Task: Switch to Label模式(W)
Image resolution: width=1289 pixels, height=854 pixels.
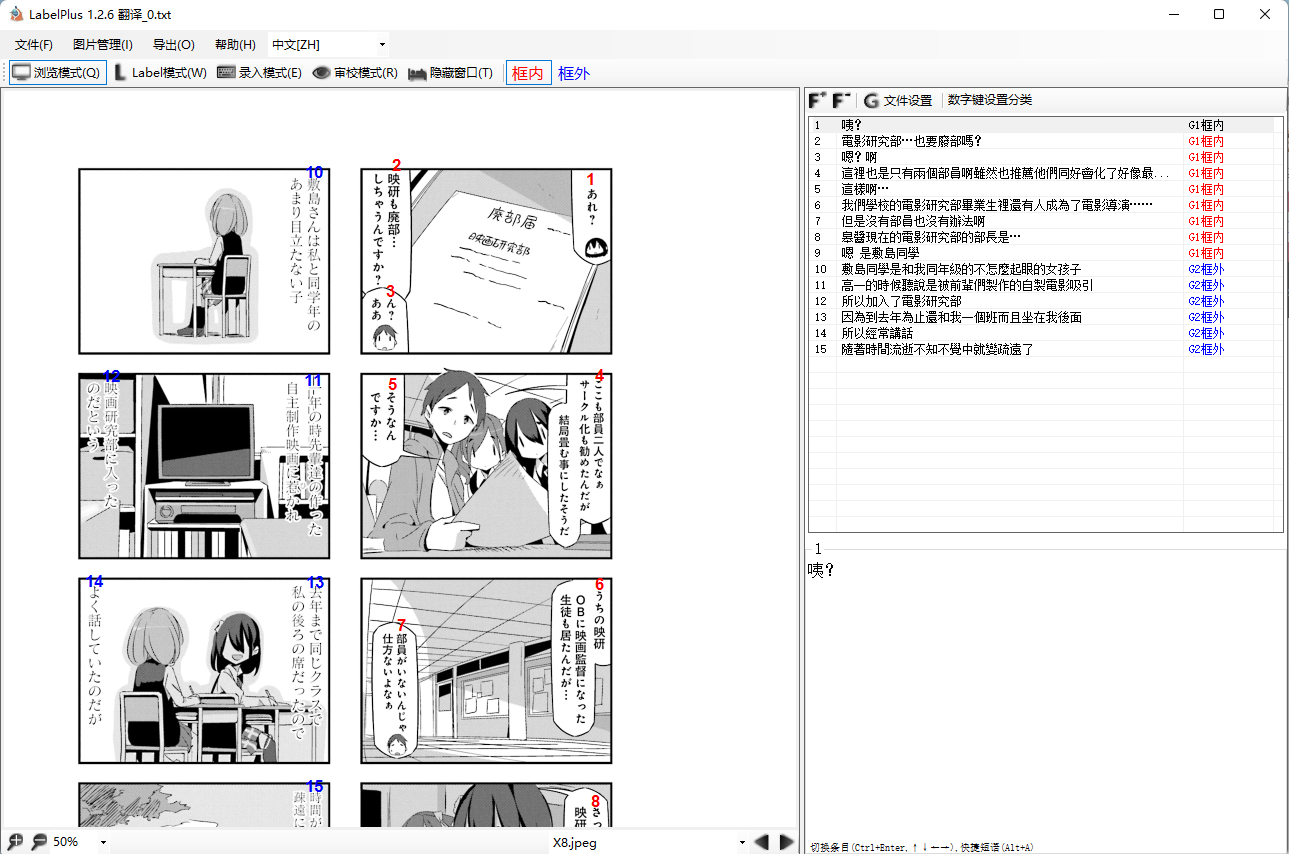Action: tap(160, 73)
